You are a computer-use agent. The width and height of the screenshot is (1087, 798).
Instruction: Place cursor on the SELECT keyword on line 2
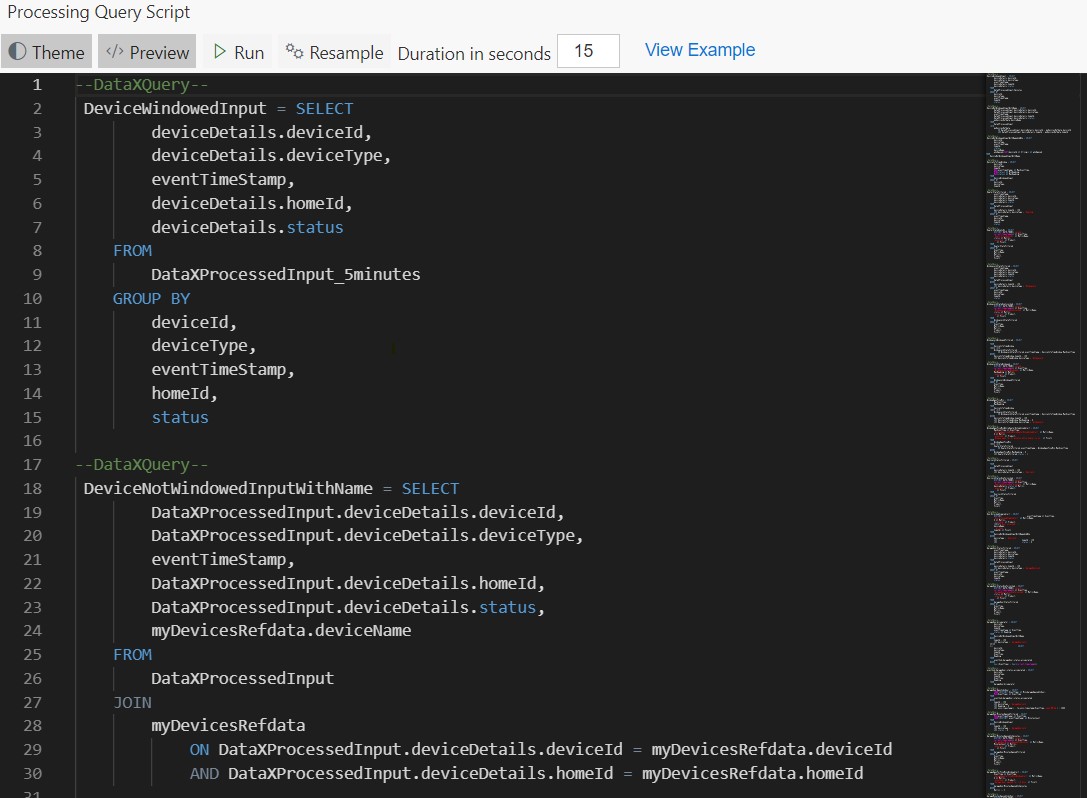(324, 108)
